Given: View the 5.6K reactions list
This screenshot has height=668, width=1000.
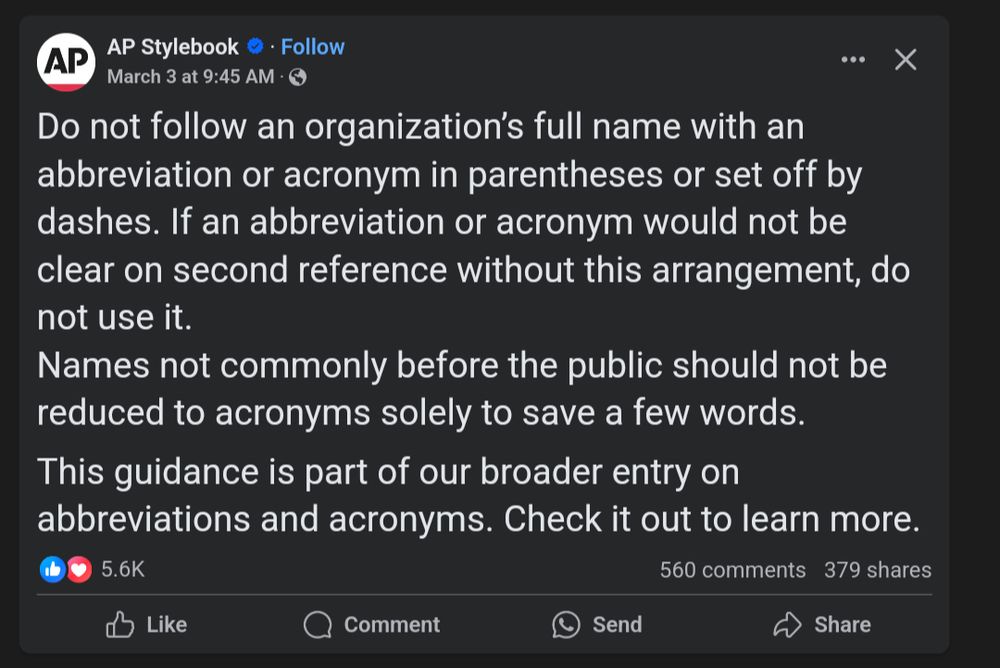Looking at the screenshot, I should click(122, 569).
